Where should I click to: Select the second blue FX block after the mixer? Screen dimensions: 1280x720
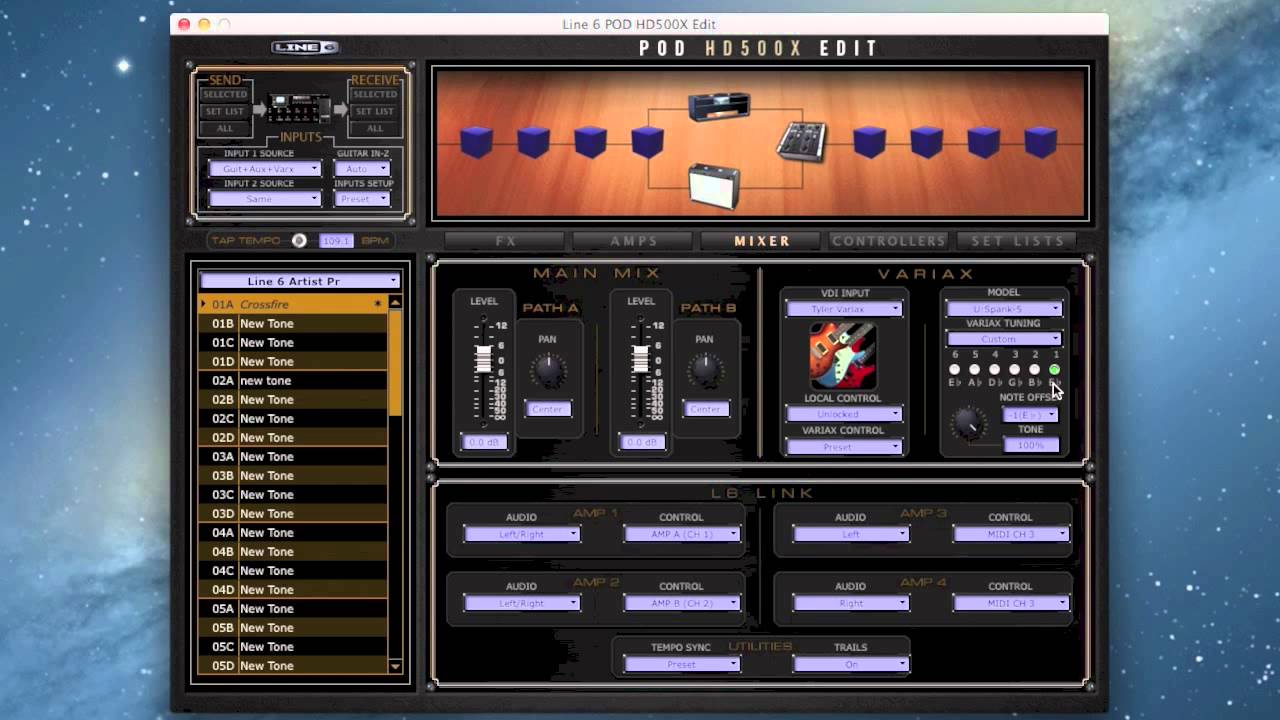[x=926, y=142]
